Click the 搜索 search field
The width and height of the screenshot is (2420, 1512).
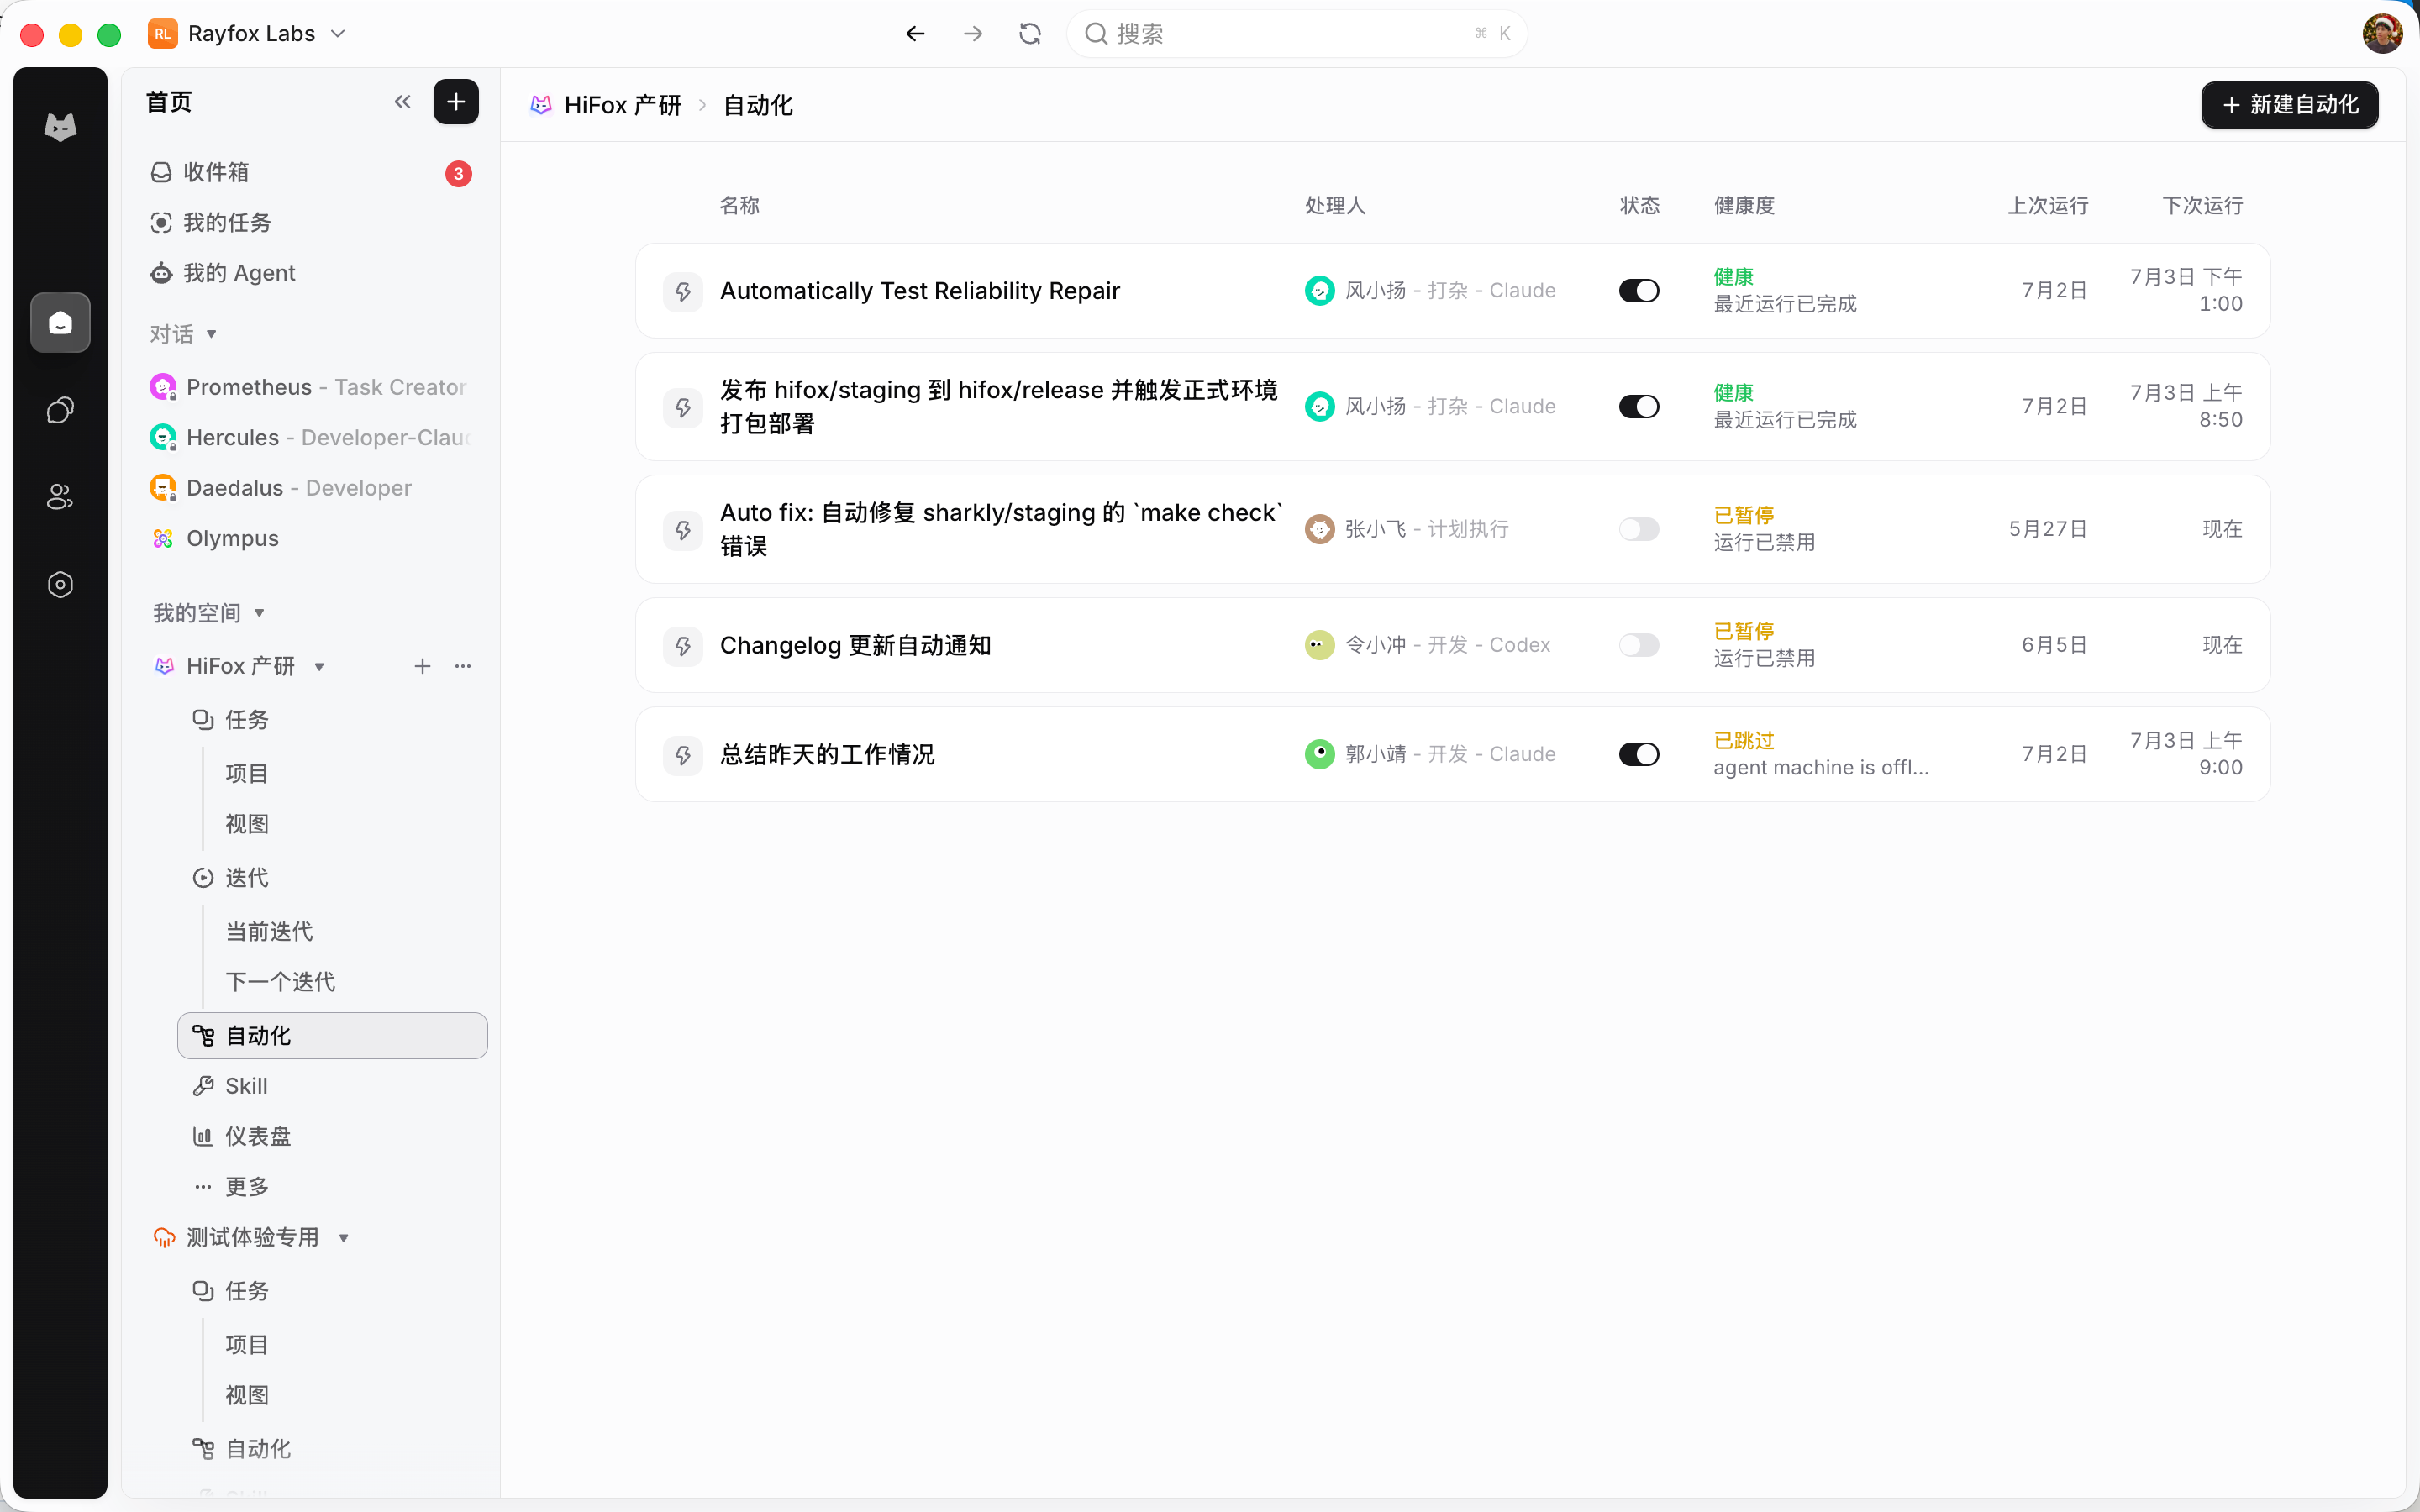[1297, 34]
